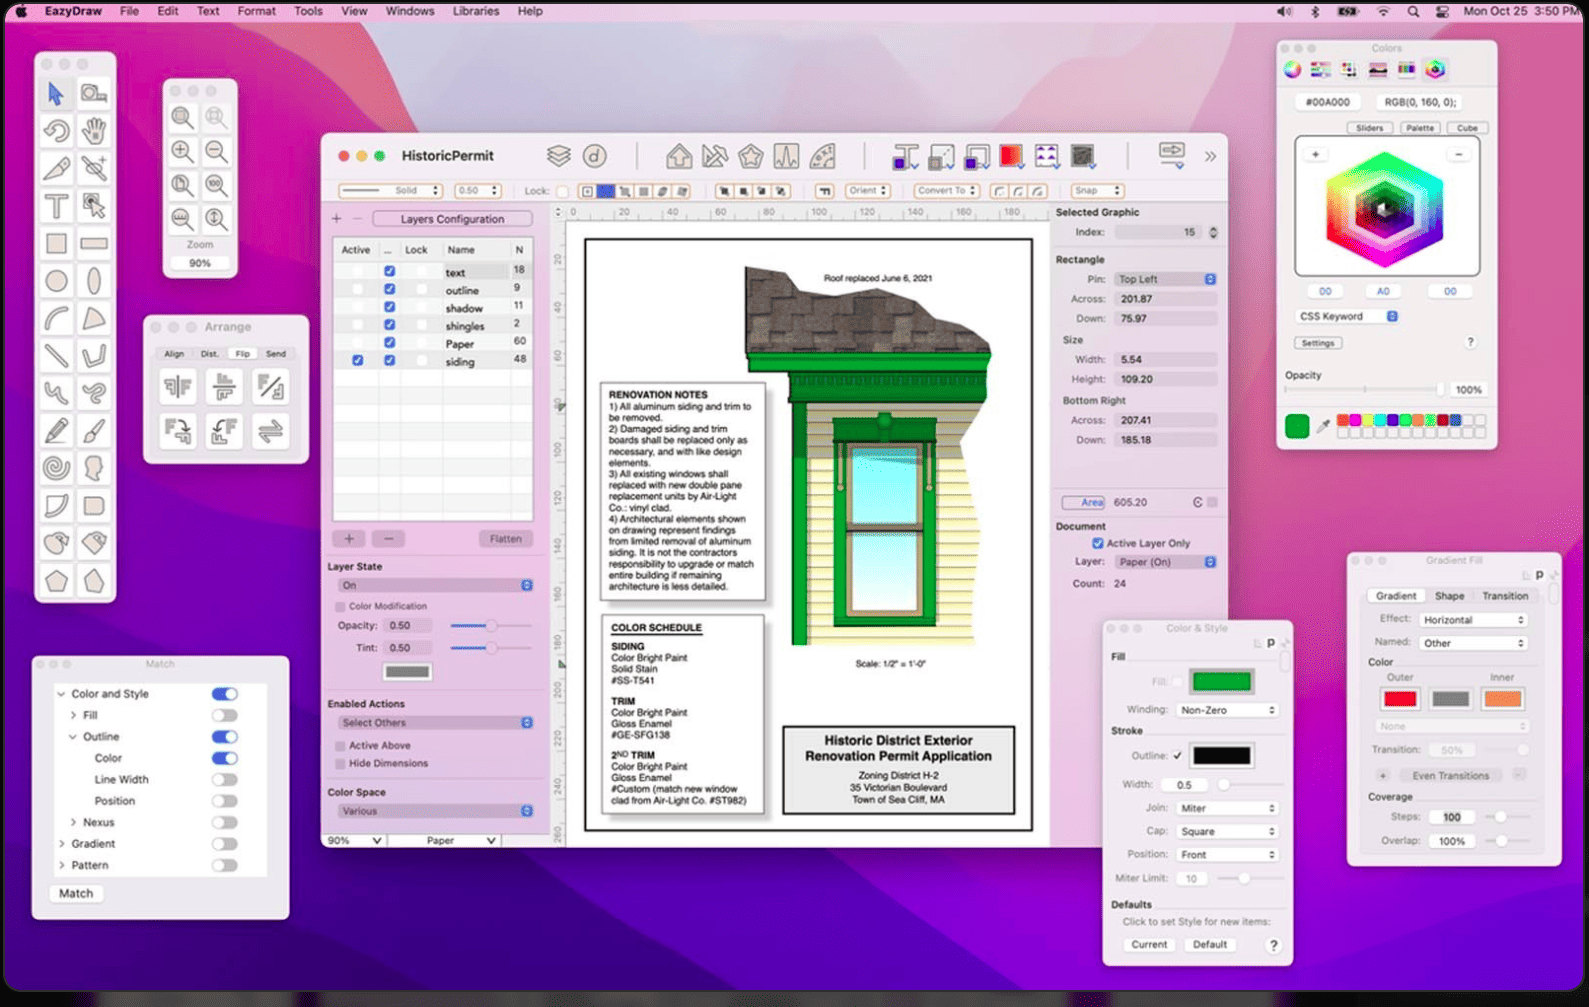Open Spotlight search in menu bar
The image size is (1589, 1007).
[x=1413, y=11]
